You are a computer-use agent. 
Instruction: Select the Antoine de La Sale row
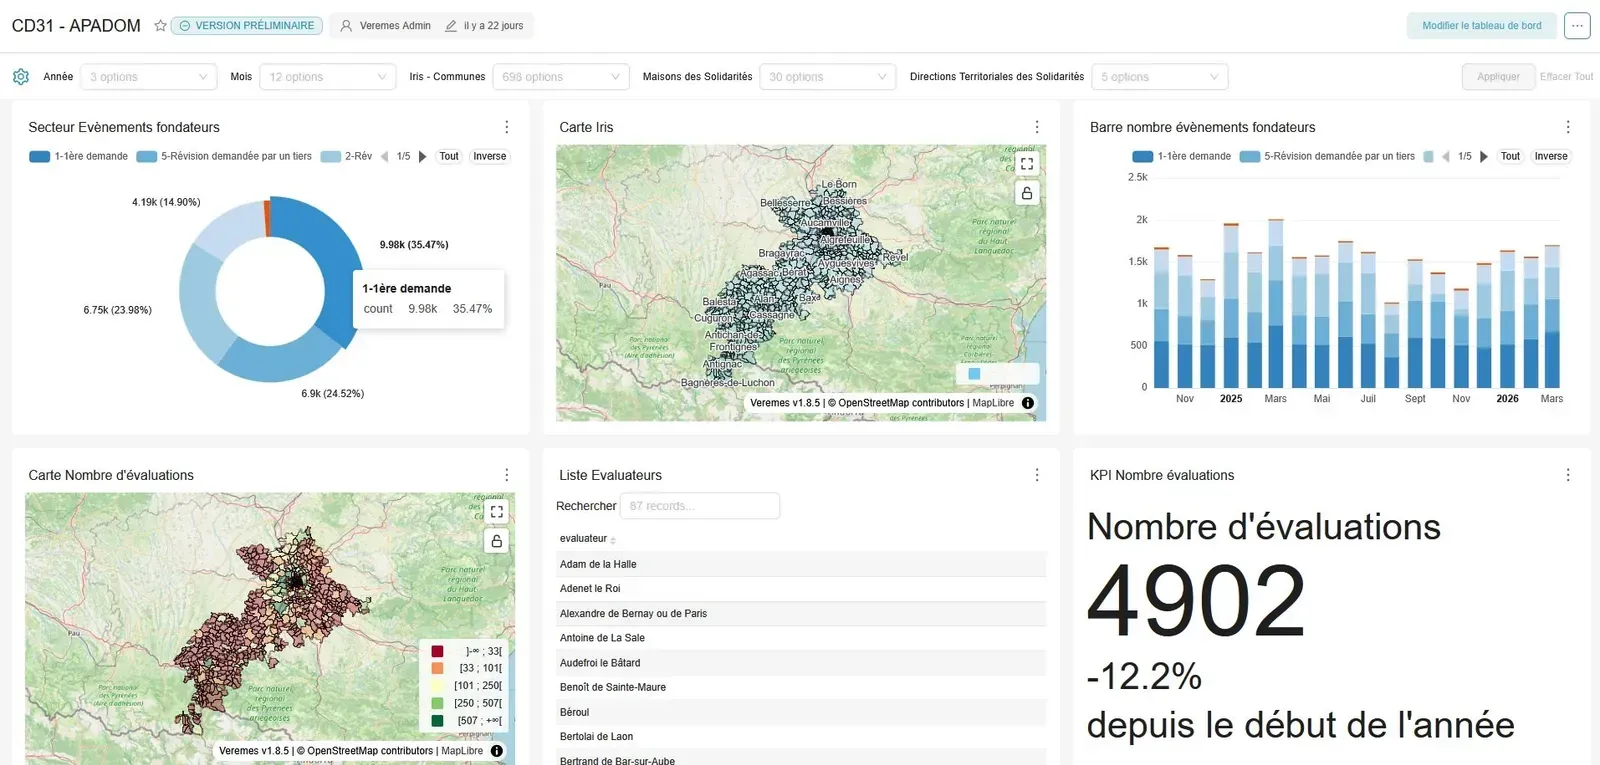801,638
